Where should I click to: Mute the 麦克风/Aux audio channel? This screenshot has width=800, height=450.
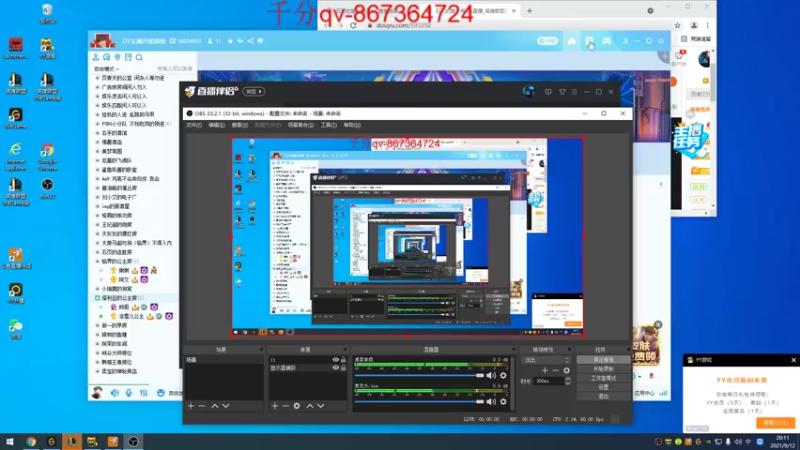[x=491, y=402]
